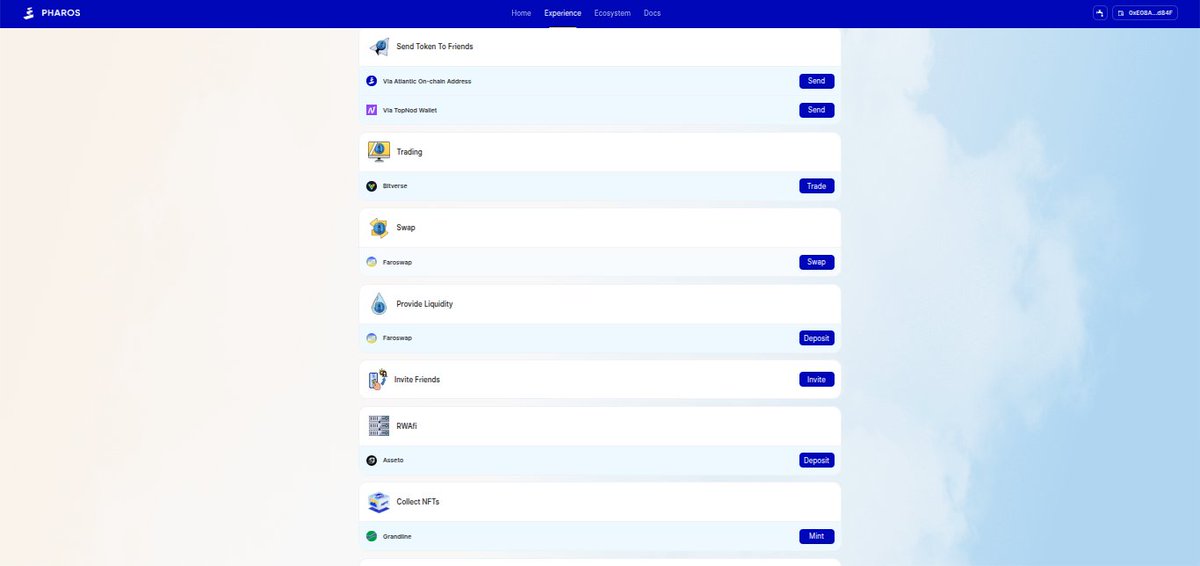
Task: Click the Bitverse logo icon
Action: coord(372,186)
